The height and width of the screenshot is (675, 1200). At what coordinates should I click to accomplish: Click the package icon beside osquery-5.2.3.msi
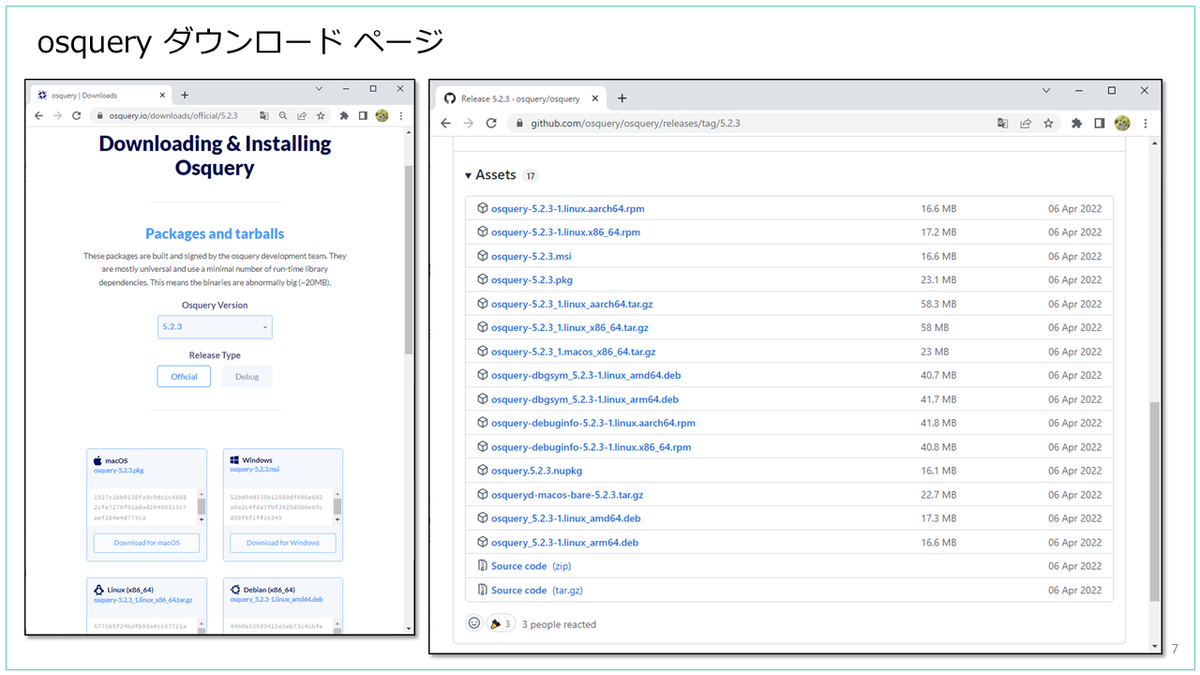482,256
